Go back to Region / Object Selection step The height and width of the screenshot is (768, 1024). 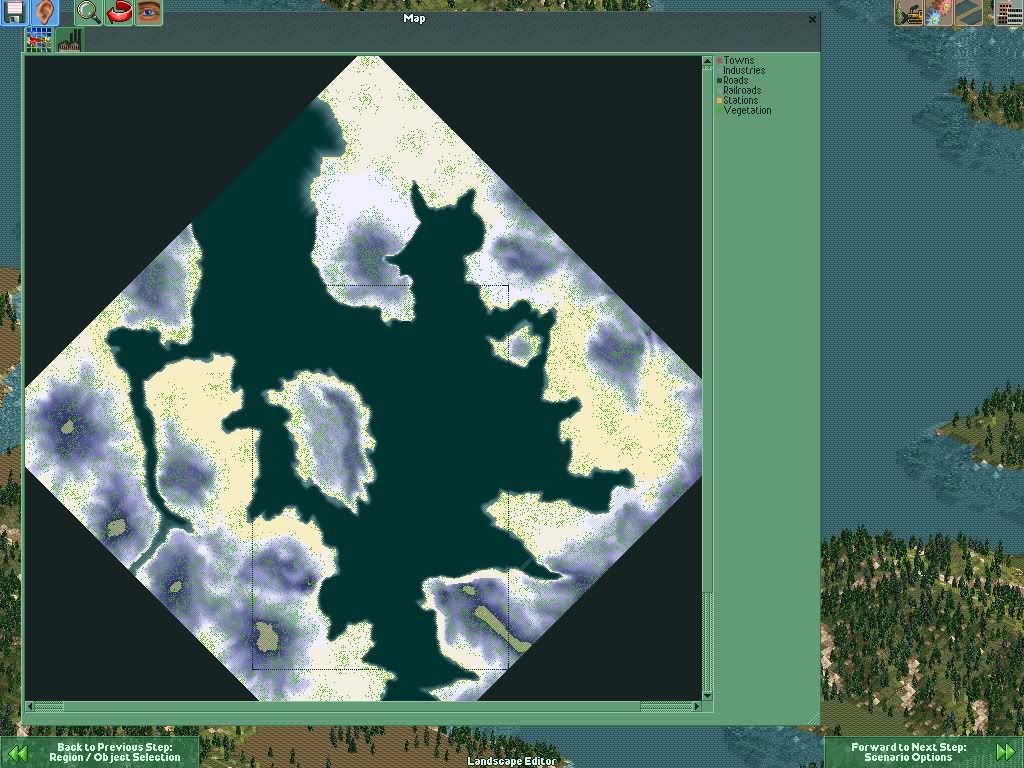click(99, 752)
